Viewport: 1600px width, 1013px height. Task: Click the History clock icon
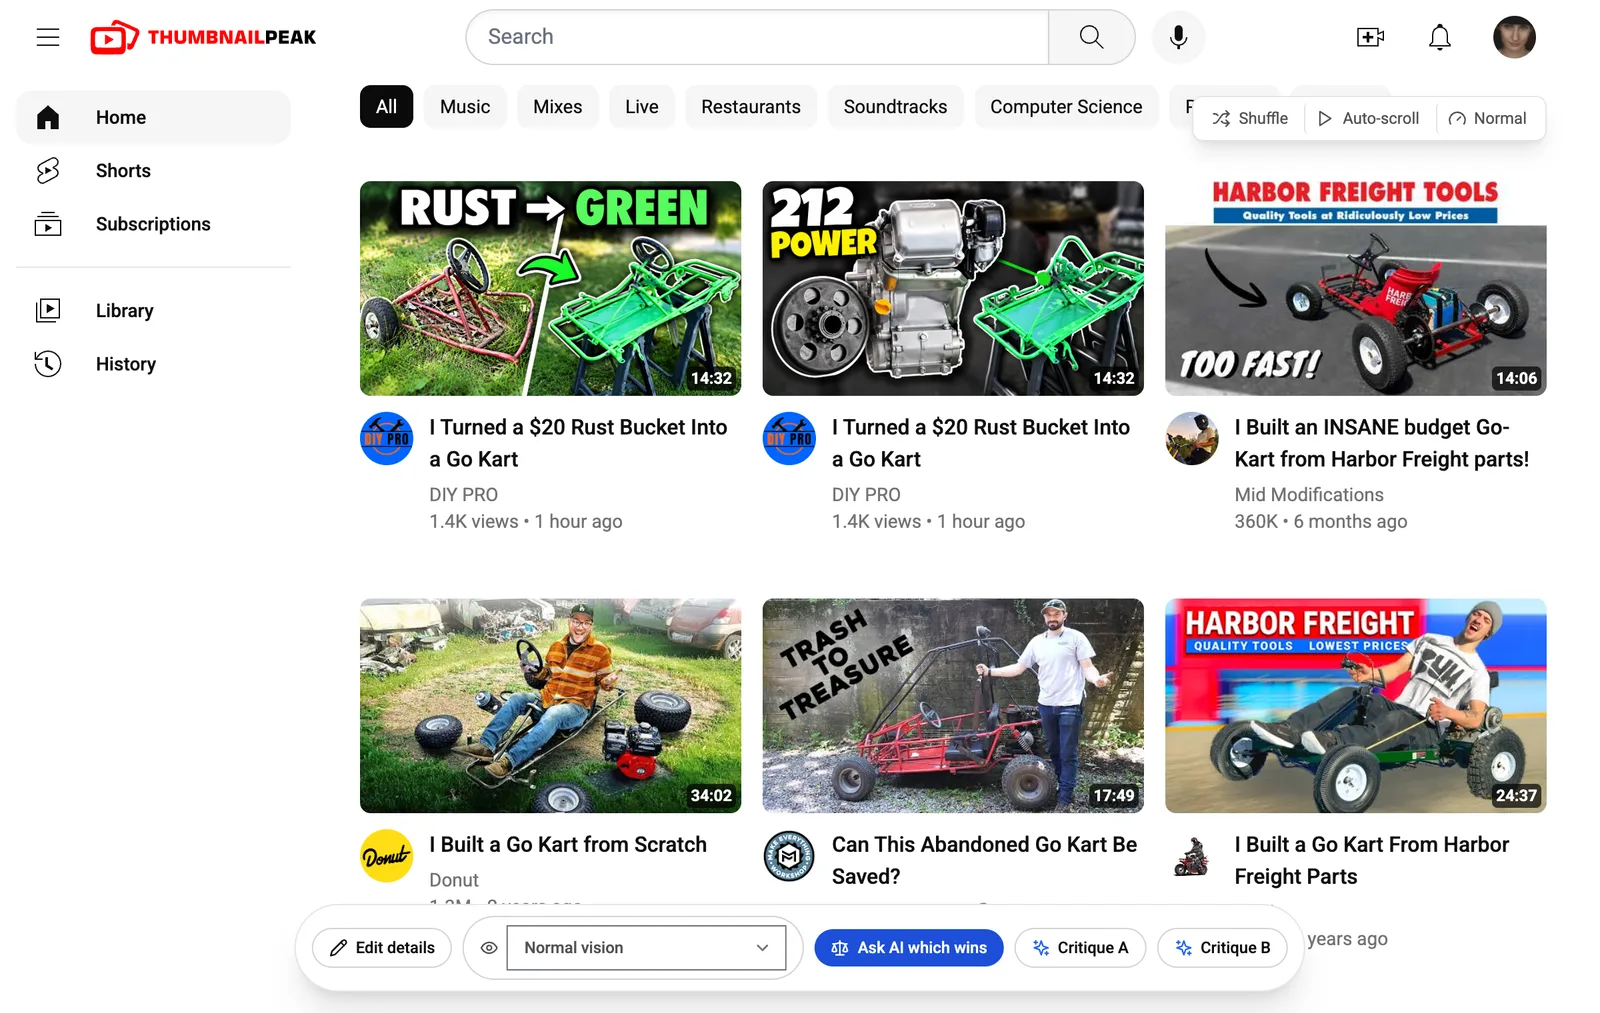(x=48, y=364)
